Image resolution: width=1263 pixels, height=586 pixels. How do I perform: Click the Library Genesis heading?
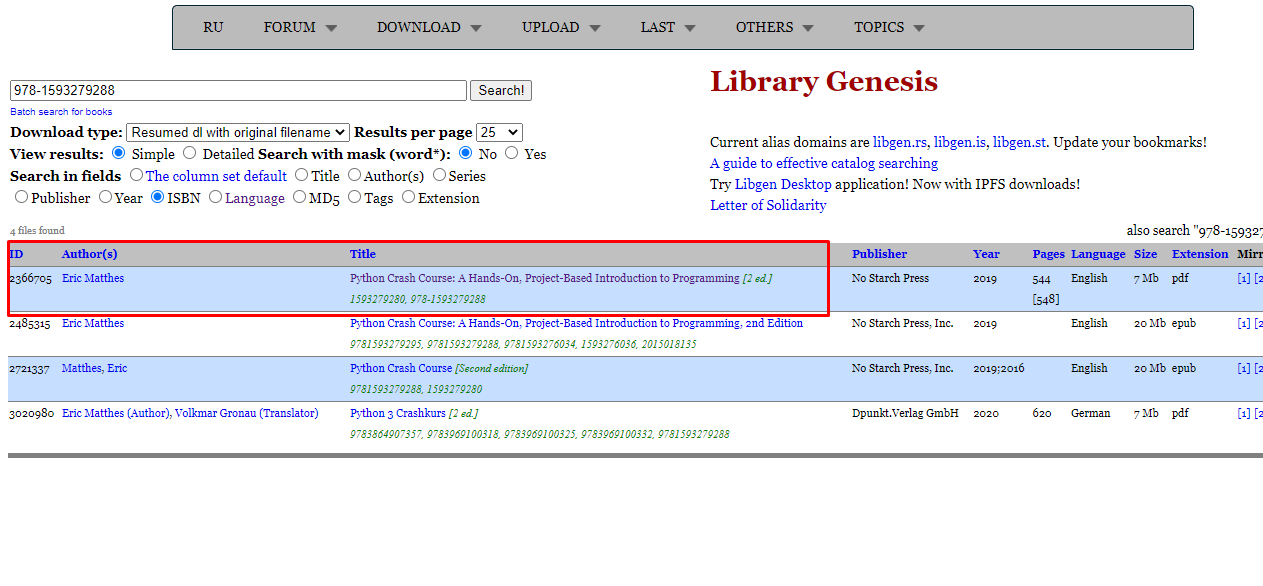coord(824,82)
